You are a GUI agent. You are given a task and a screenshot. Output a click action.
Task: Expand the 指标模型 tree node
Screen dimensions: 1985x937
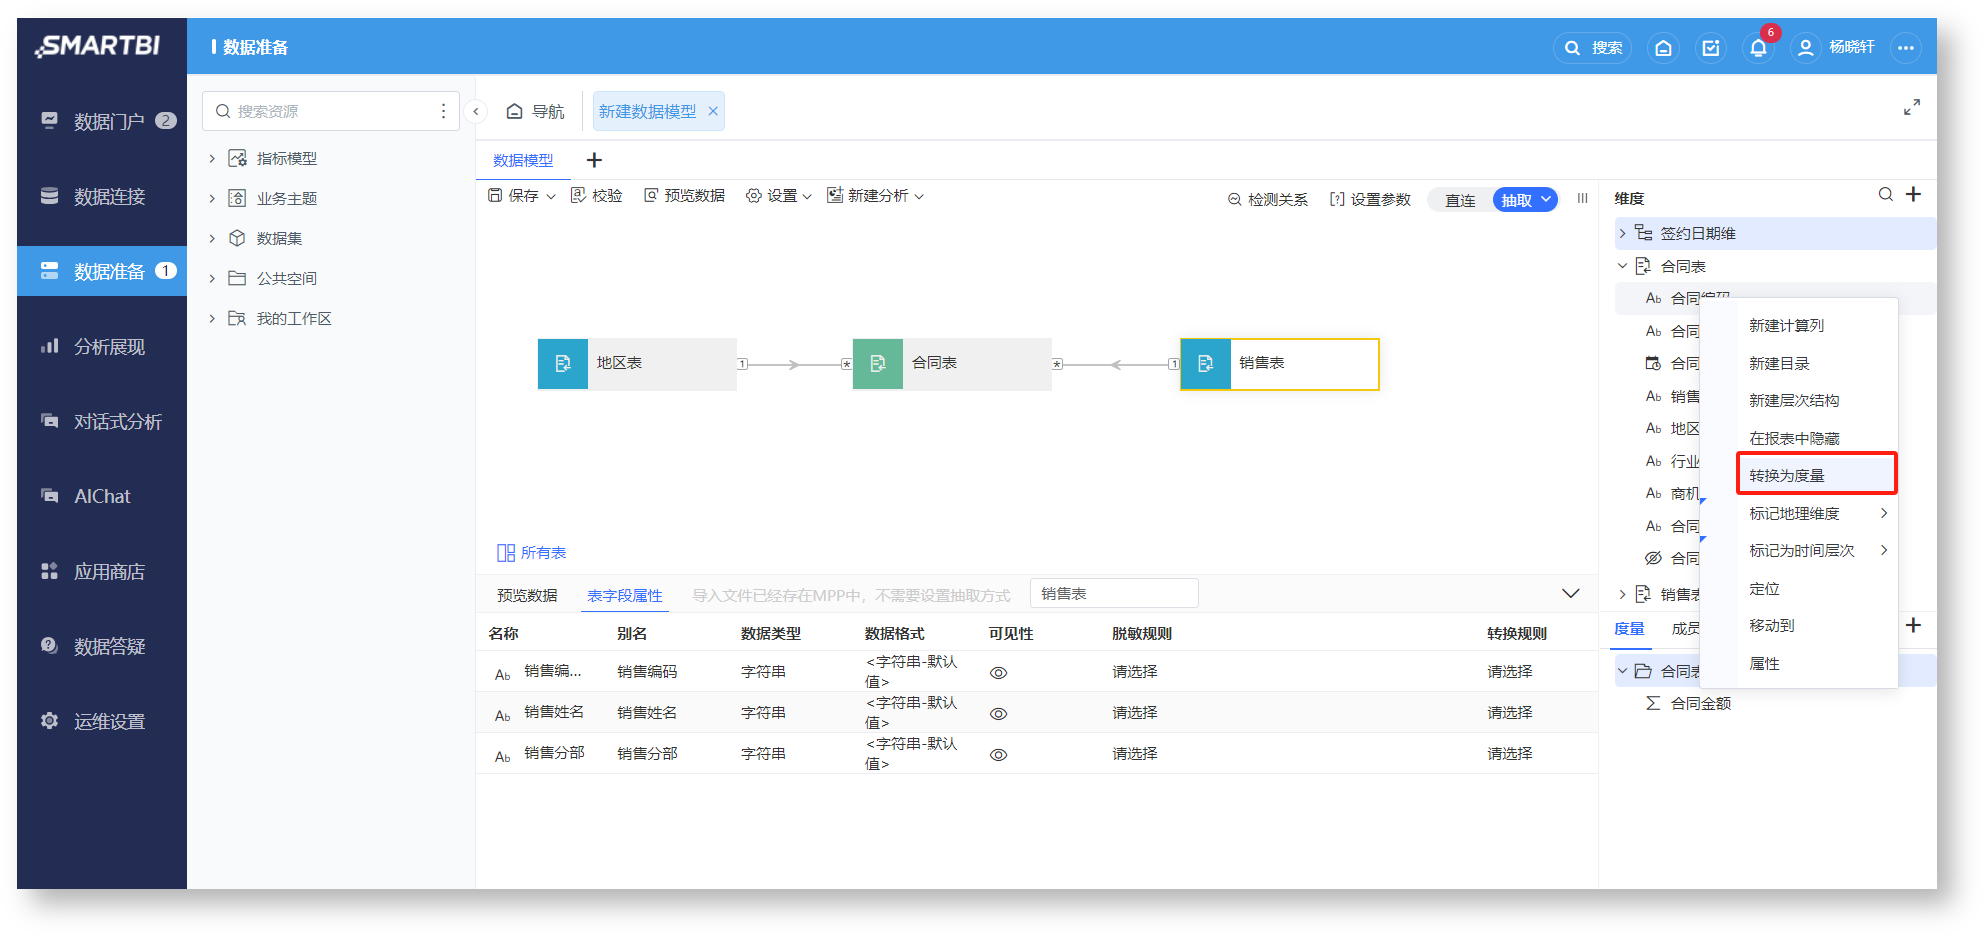tap(212, 158)
